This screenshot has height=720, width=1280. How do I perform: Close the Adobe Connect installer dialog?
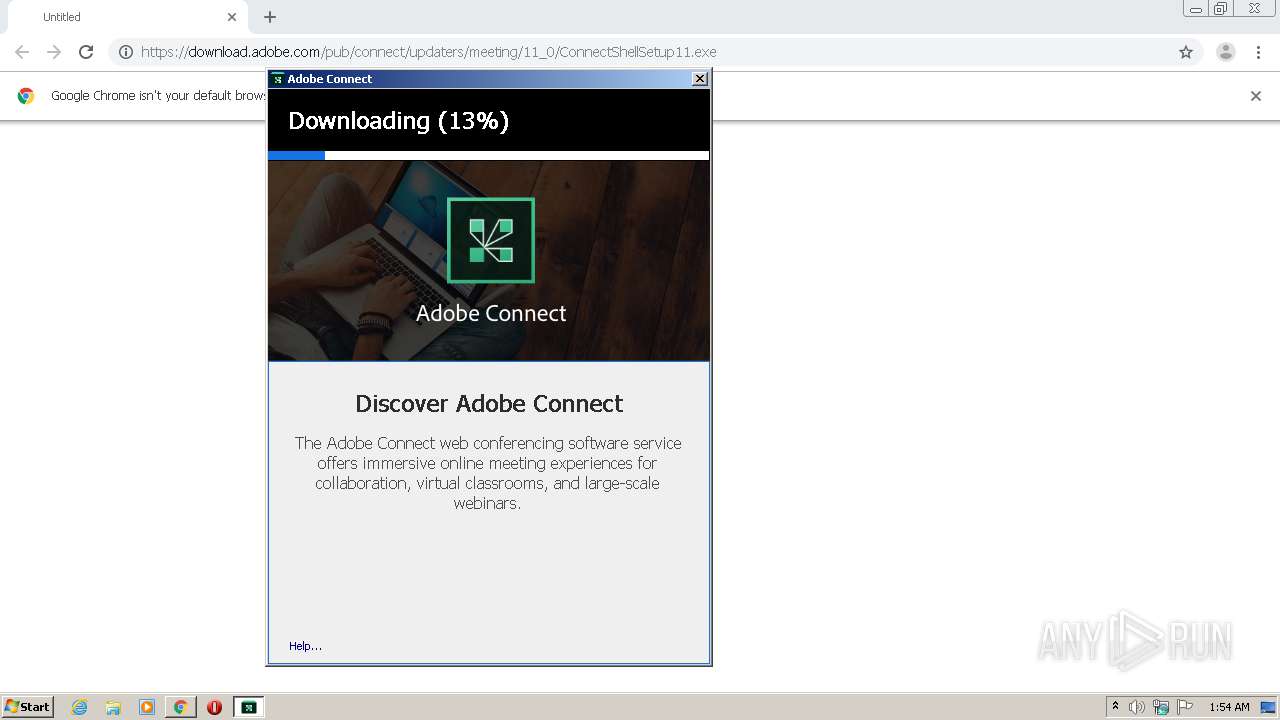(x=700, y=79)
